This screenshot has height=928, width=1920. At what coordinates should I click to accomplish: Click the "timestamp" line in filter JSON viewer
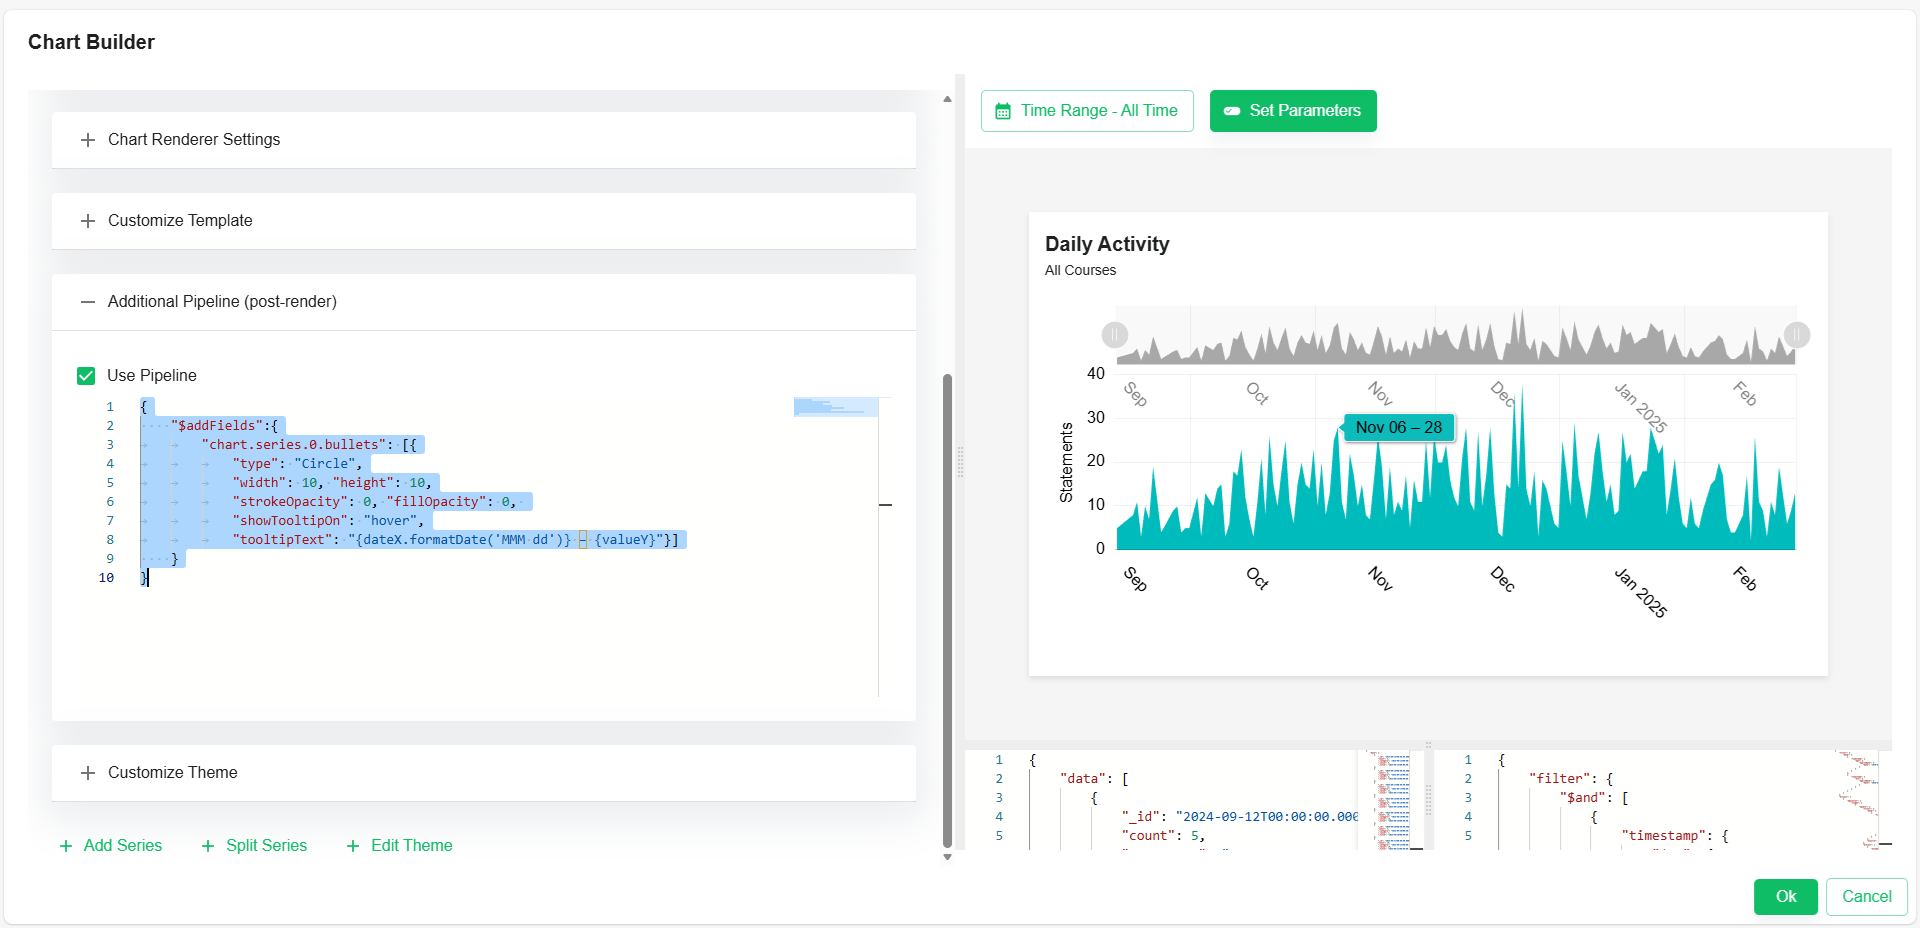[1675, 836]
